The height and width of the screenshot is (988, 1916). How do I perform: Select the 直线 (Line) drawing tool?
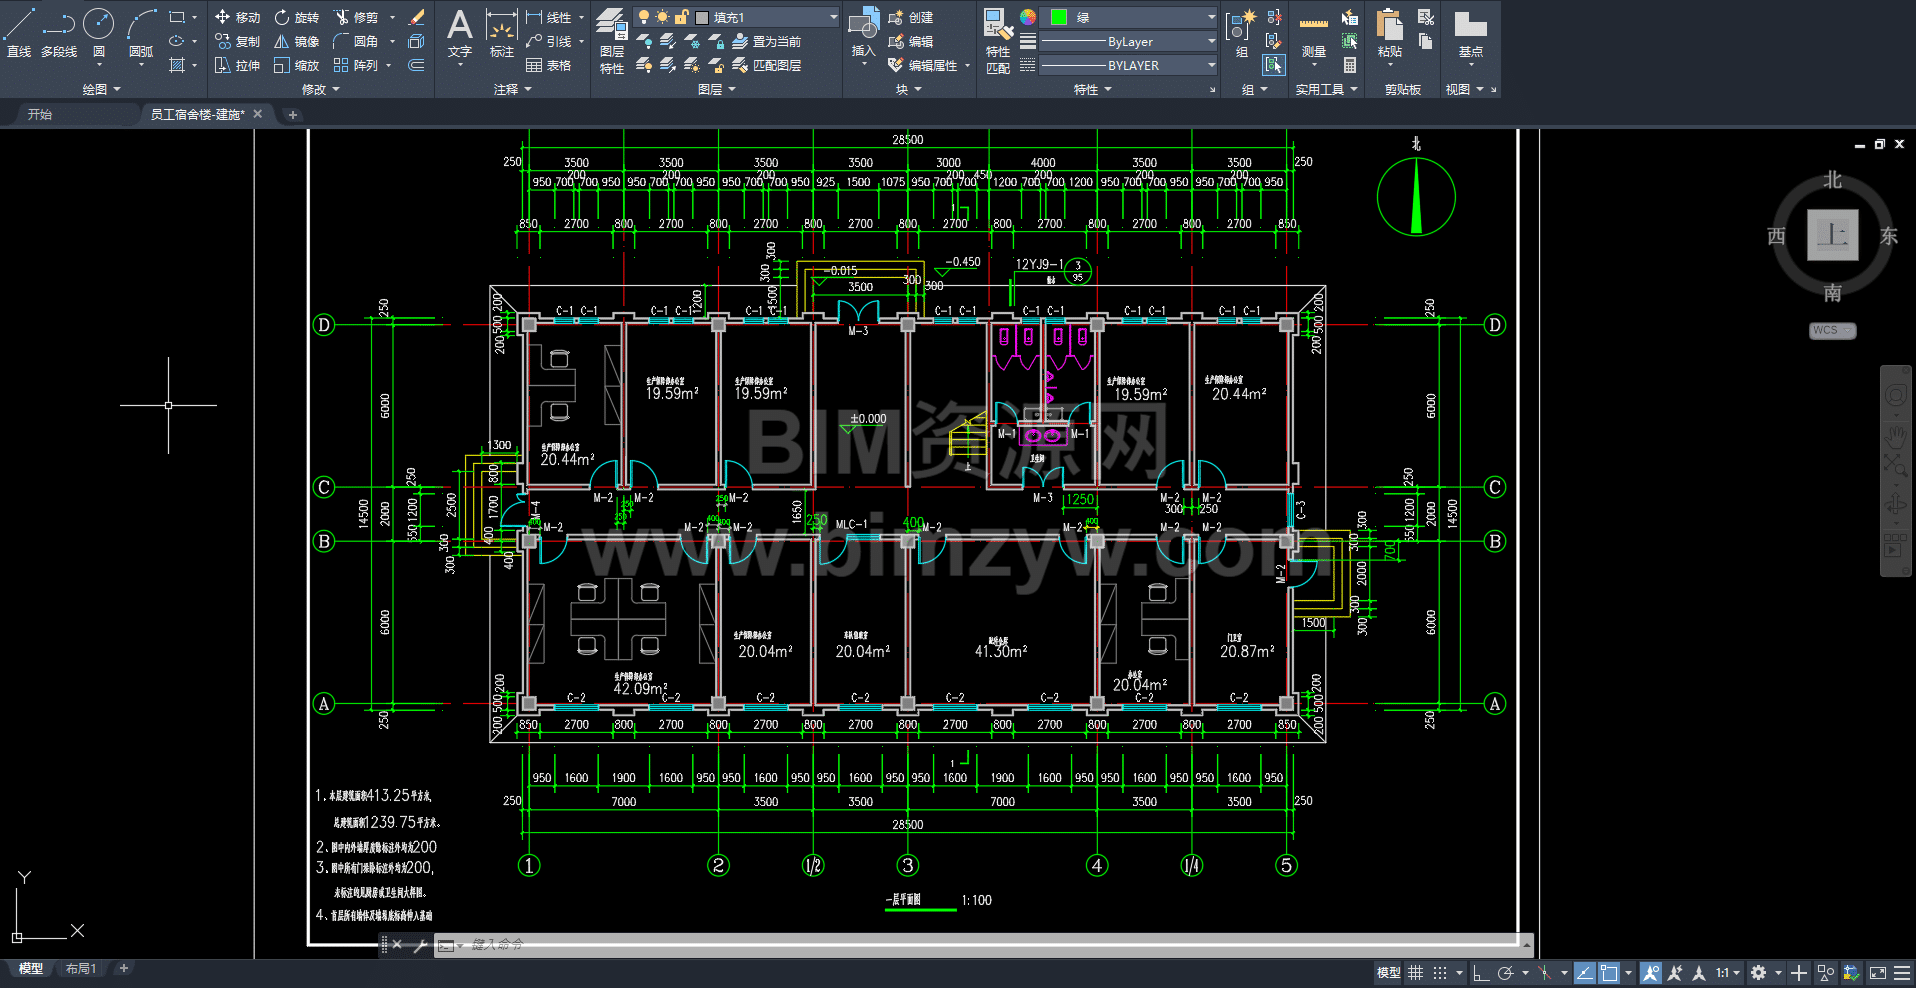[x=19, y=32]
